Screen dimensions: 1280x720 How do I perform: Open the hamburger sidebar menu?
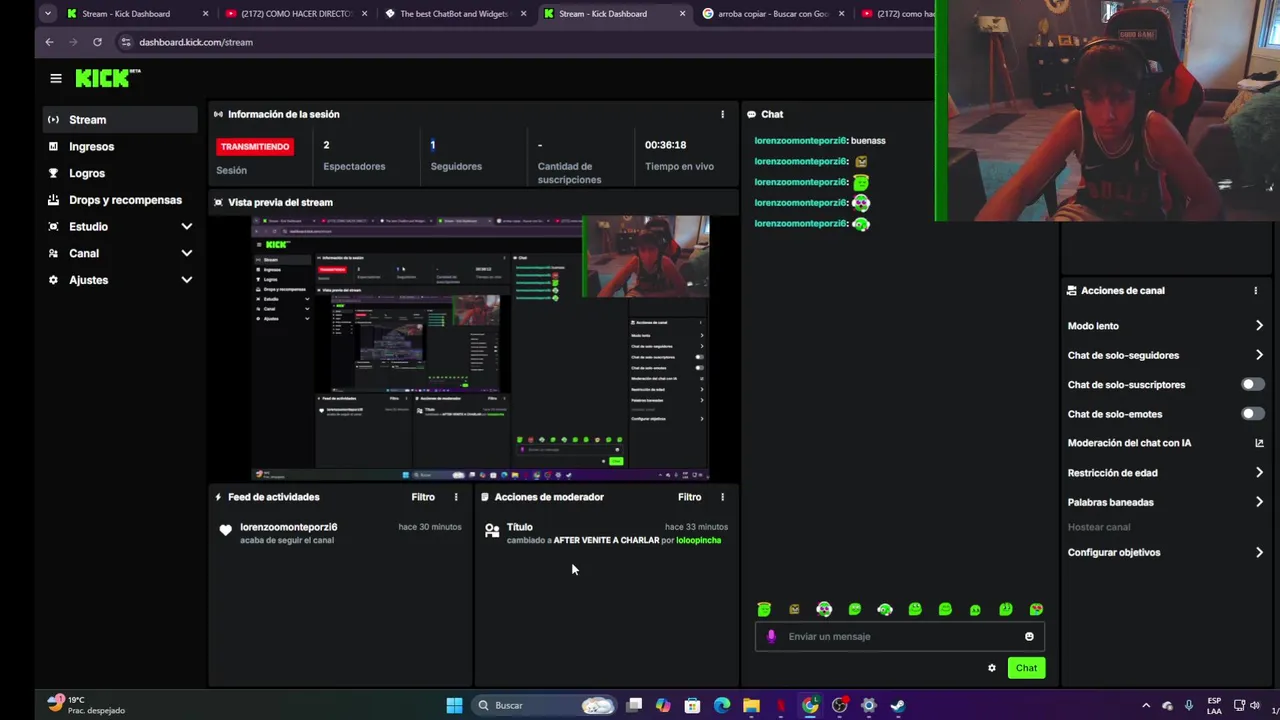click(x=56, y=78)
